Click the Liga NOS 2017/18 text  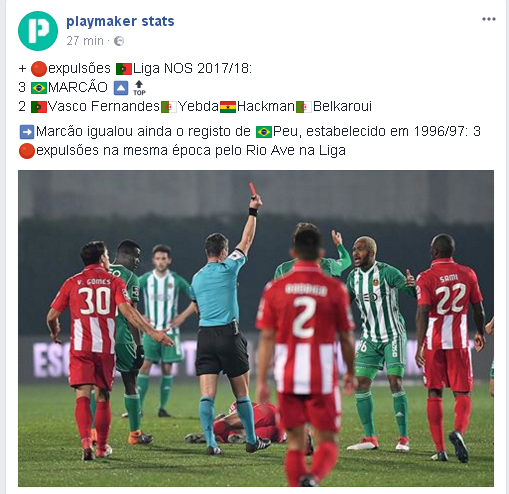[192, 69]
